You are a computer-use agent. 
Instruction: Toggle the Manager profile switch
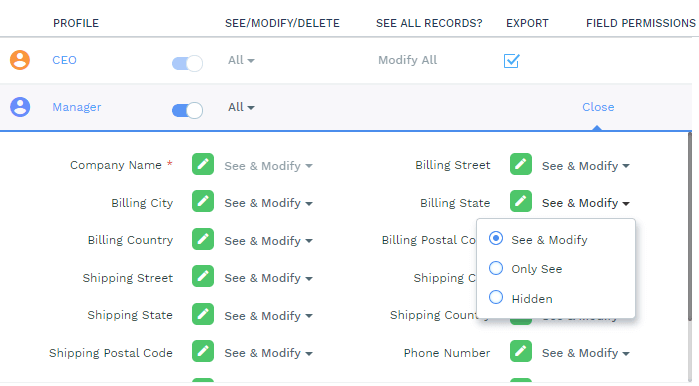pos(187,110)
